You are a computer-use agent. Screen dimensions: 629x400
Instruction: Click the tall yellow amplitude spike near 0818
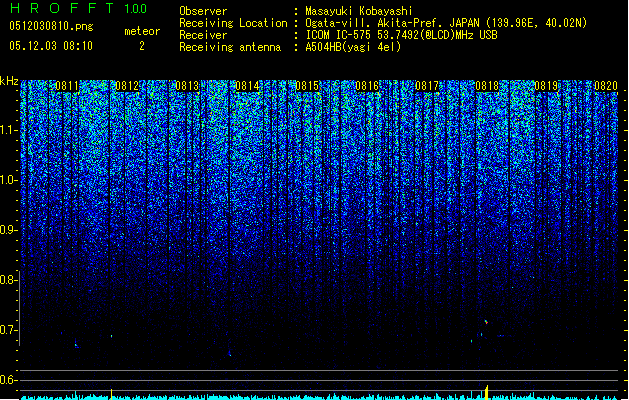pyautogui.click(x=487, y=392)
